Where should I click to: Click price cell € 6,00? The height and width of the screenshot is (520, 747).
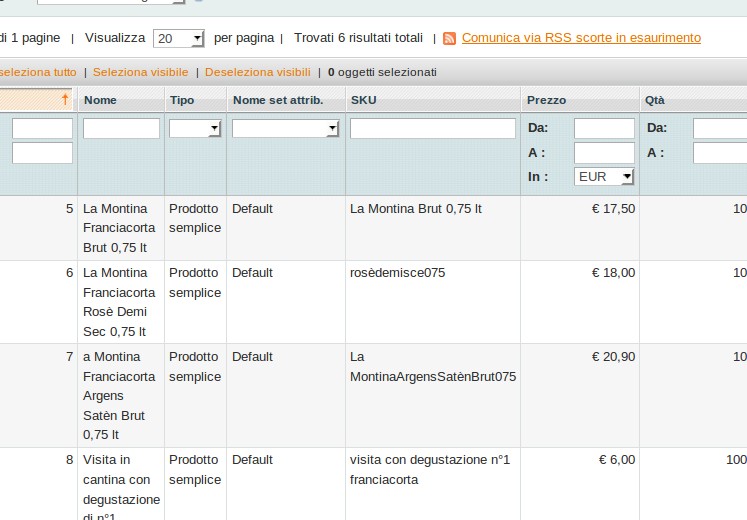(617, 460)
